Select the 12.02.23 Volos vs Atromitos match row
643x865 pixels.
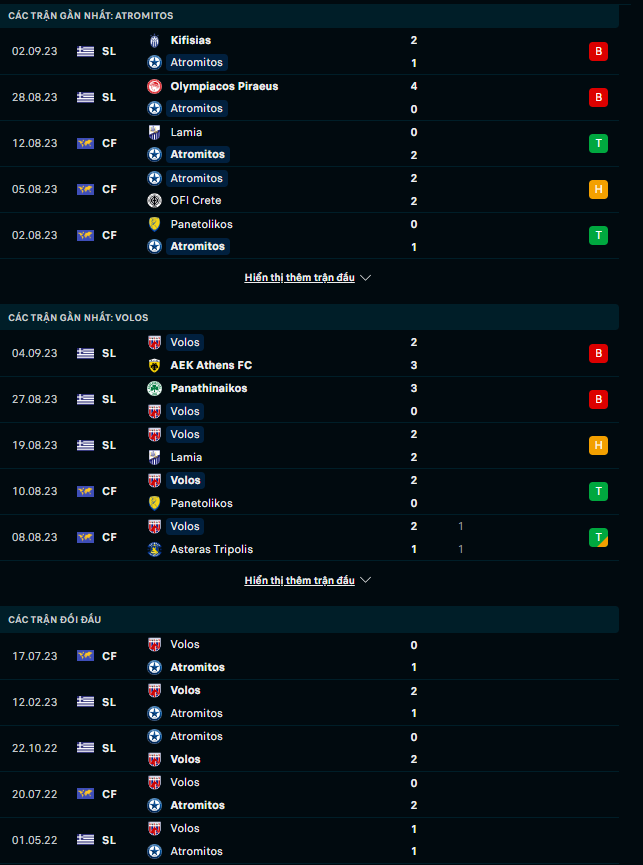pos(300,702)
